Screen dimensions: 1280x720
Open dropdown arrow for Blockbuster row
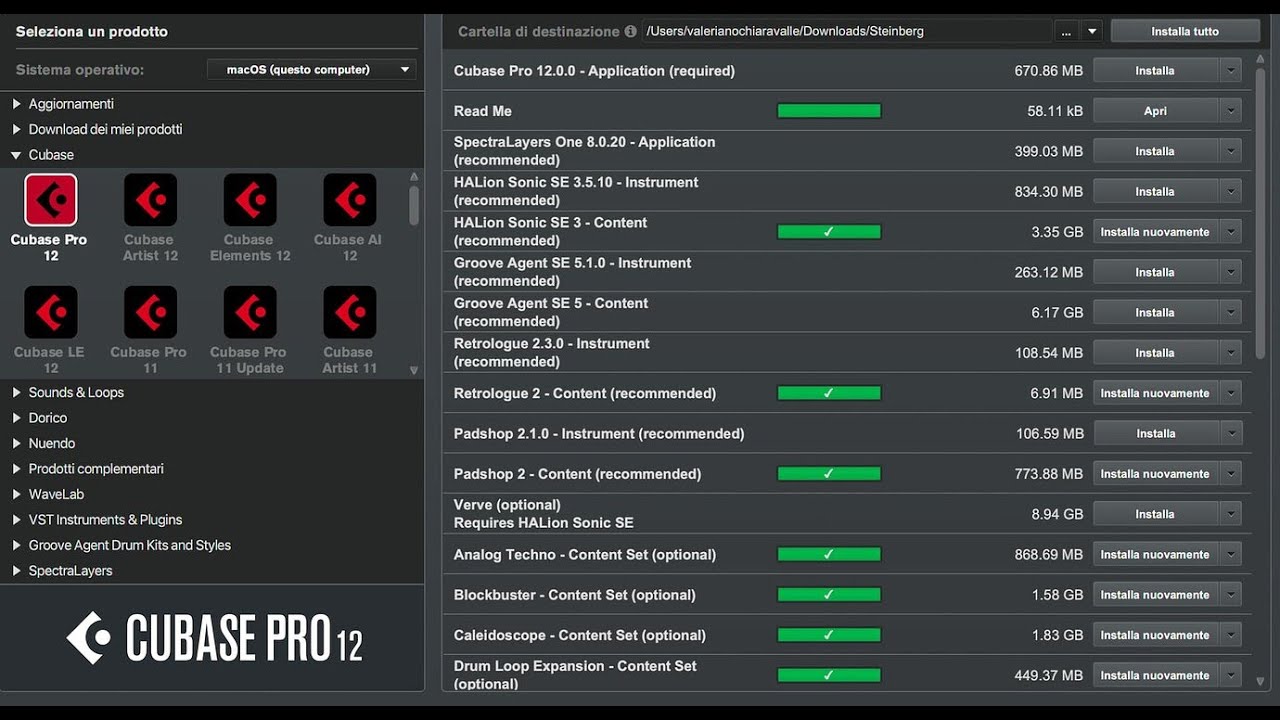click(1231, 595)
